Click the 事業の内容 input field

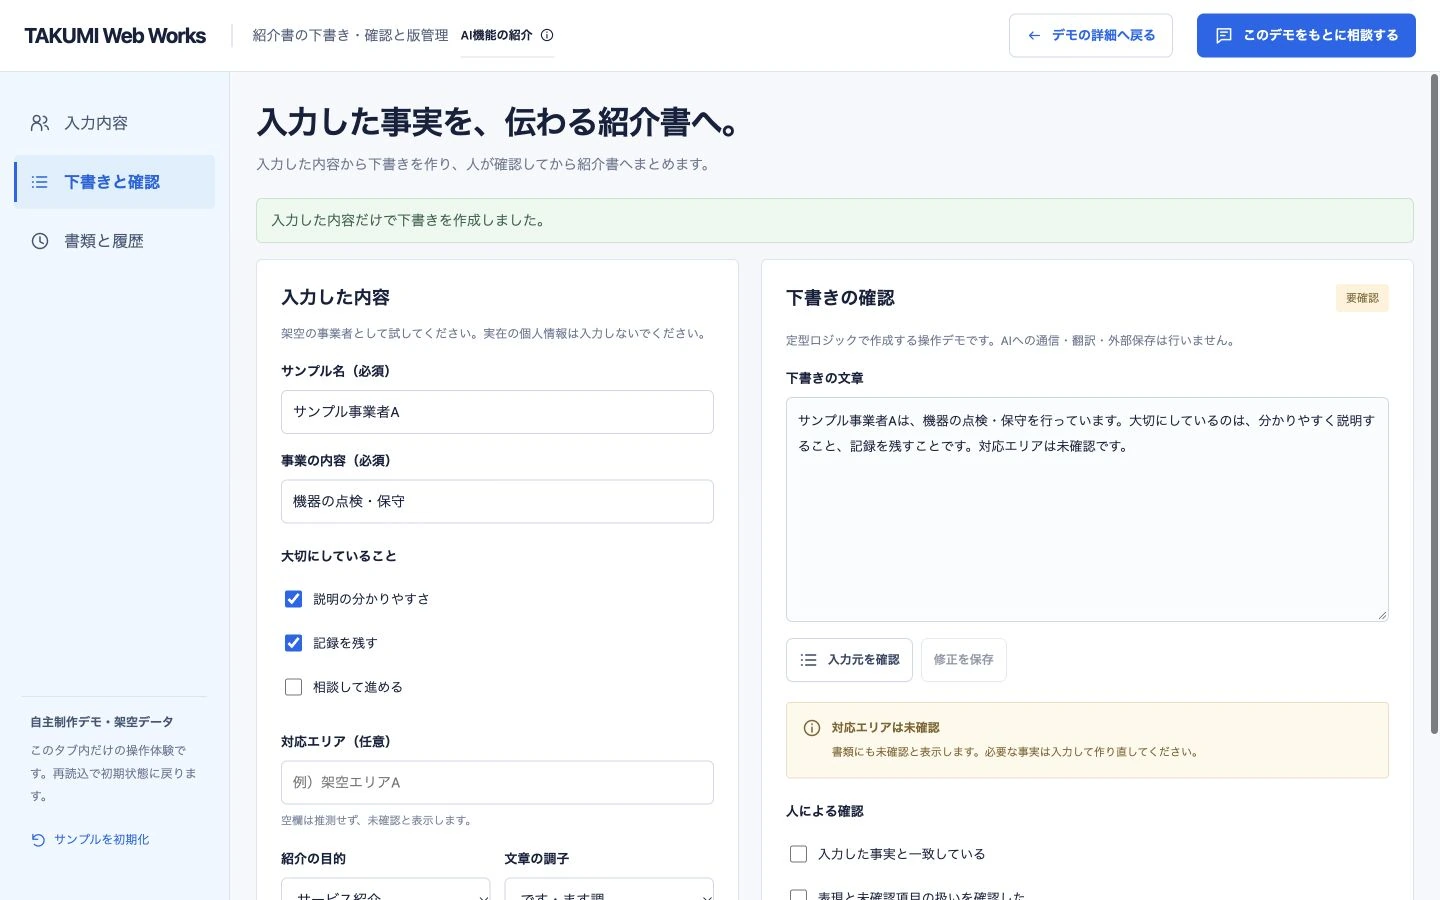[497, 502]
